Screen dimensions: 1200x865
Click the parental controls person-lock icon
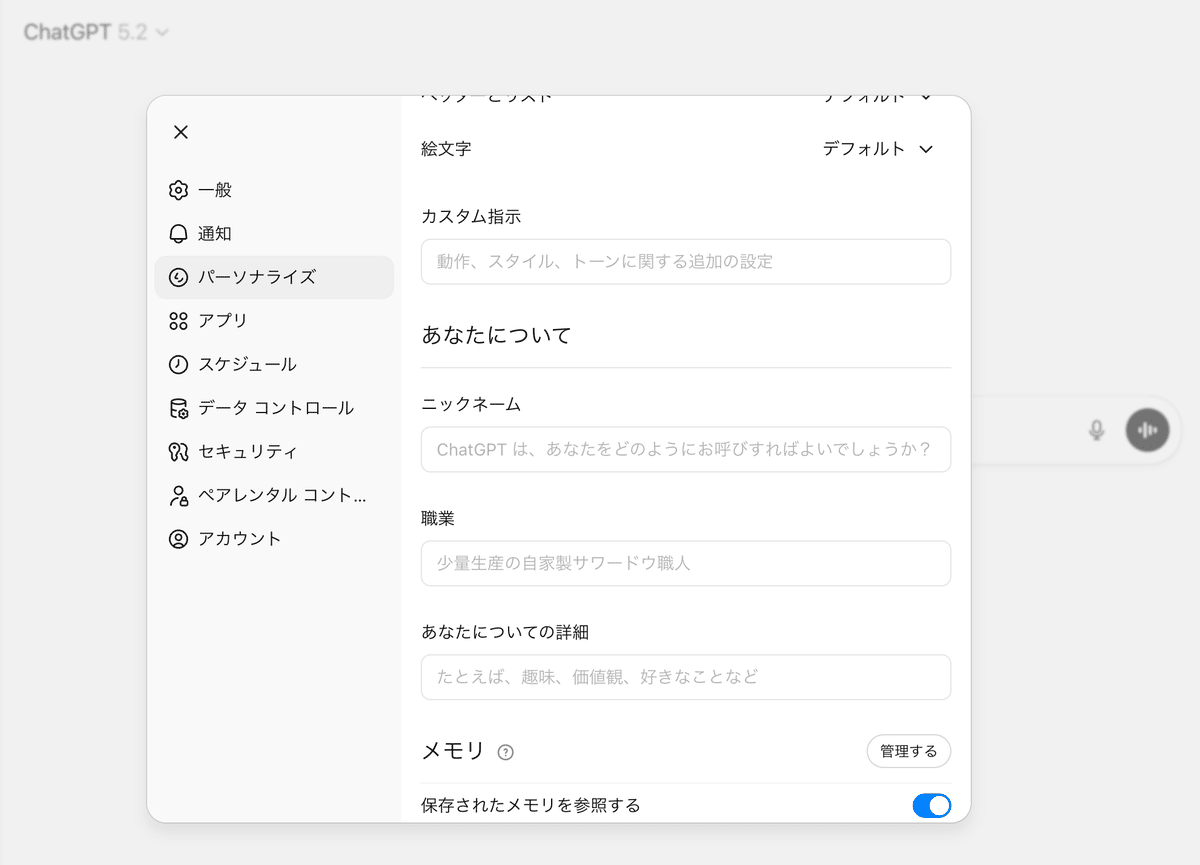[178, 495]
